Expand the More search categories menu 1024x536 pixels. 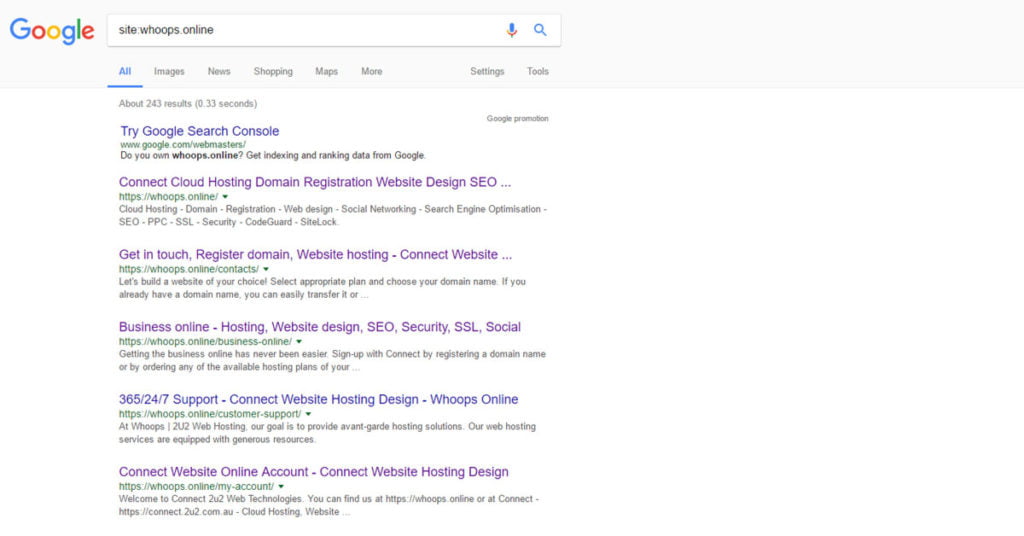(x=372, y=71)
